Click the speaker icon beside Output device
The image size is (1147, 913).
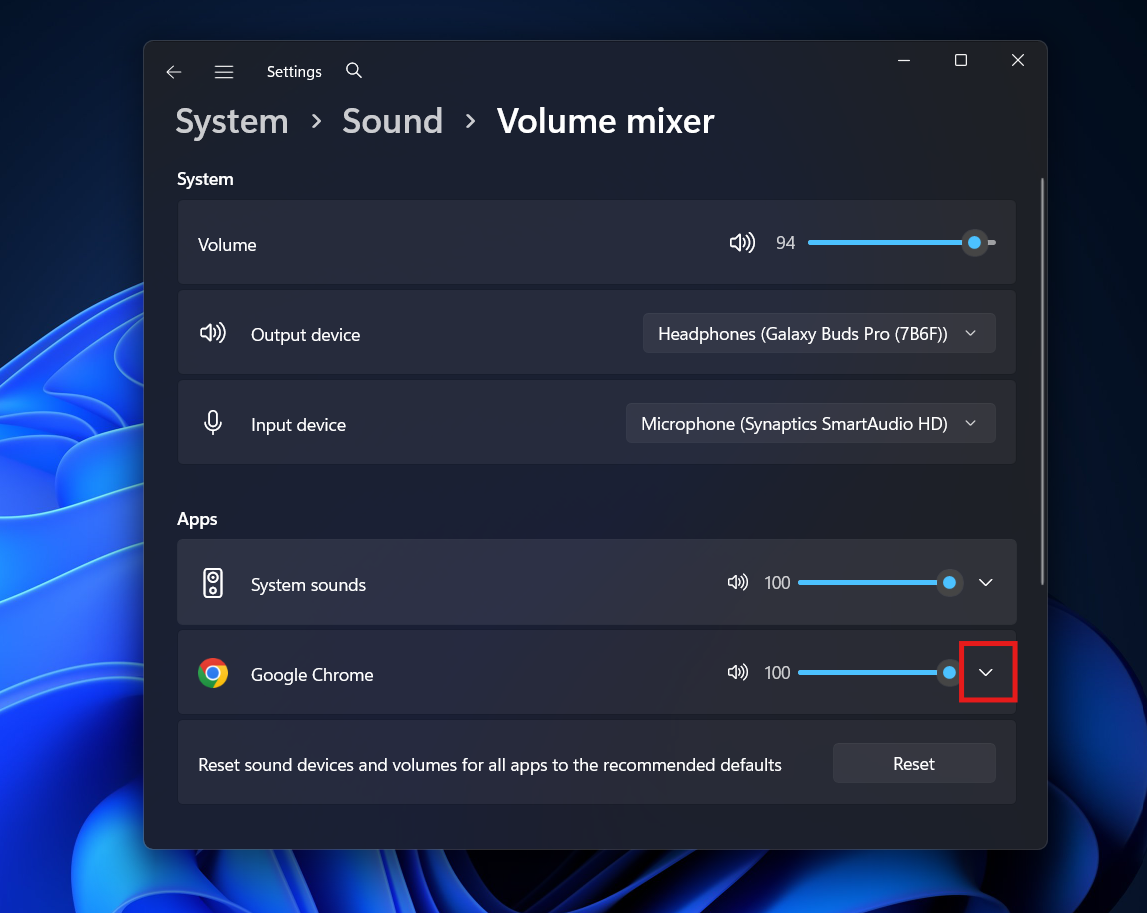pos(213,332)
